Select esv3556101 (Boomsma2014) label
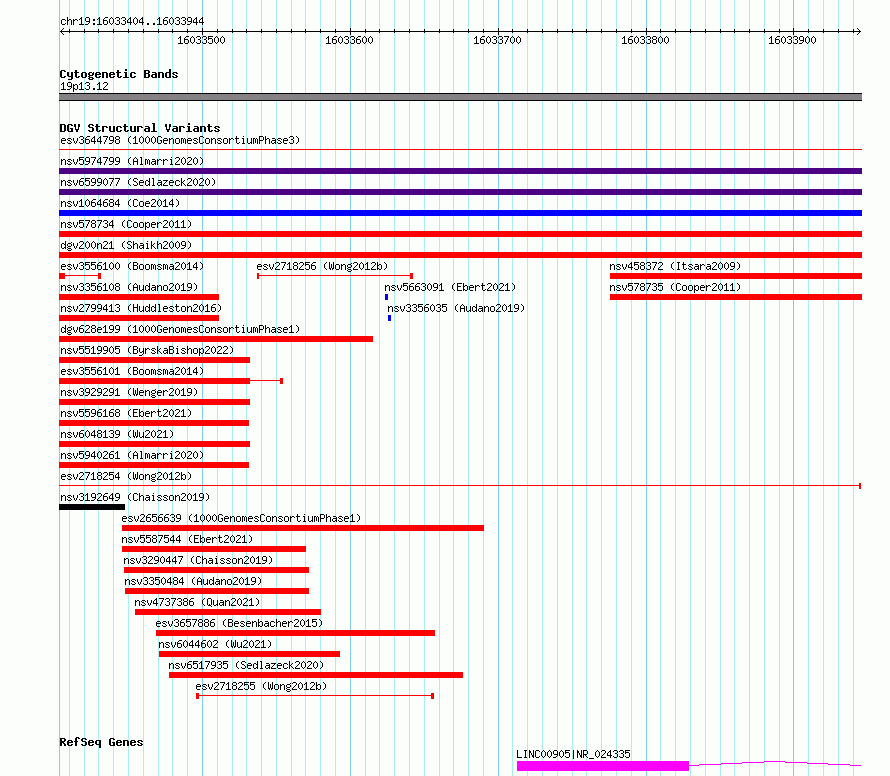Viewport: 890px width, 776px height. [x=132, y=371]
